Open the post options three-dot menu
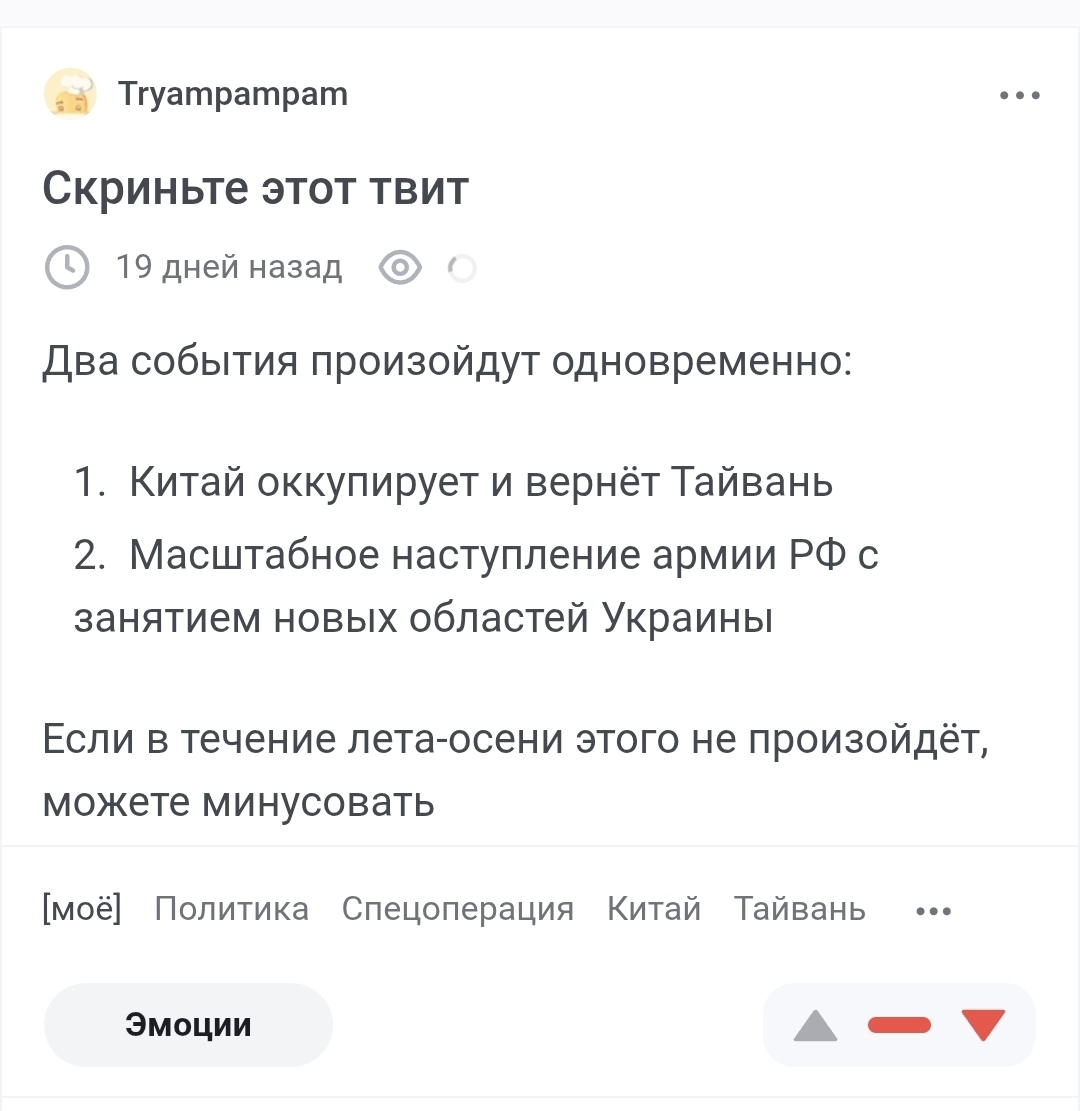This screenshot has width=1080, height=1111. (1019, 95)
